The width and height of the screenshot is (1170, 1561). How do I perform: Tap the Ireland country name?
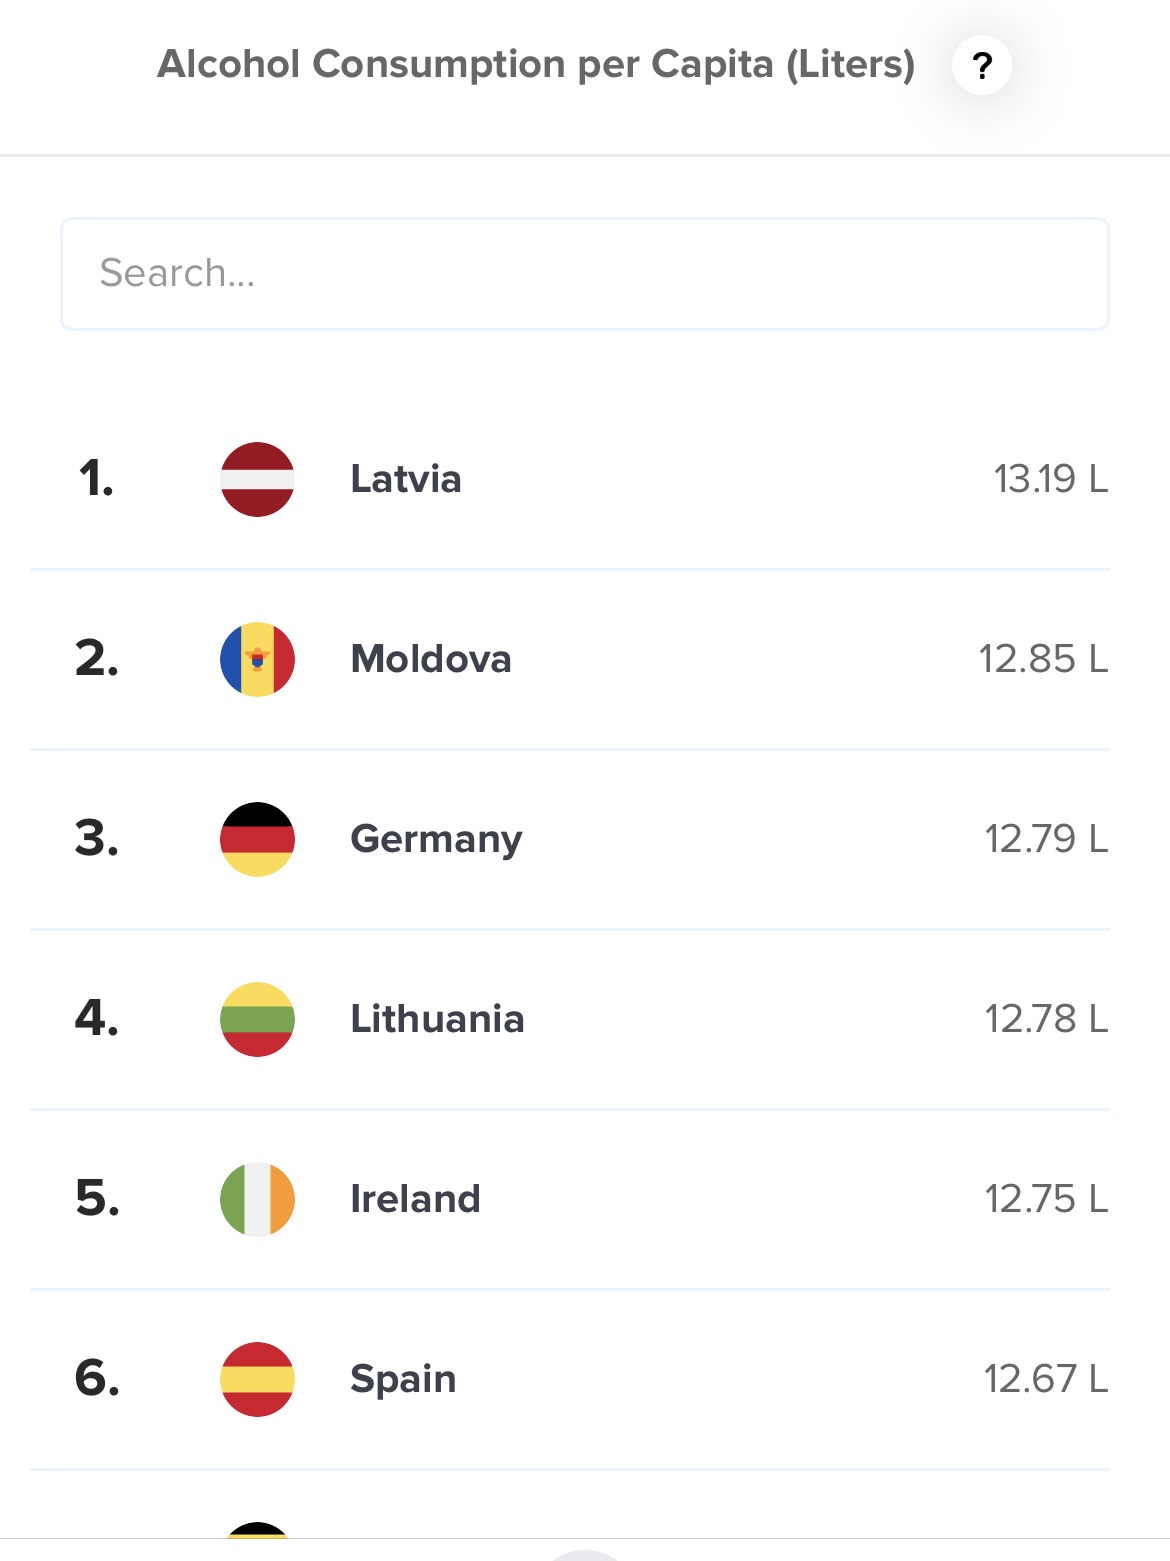tap(415, 1199)
